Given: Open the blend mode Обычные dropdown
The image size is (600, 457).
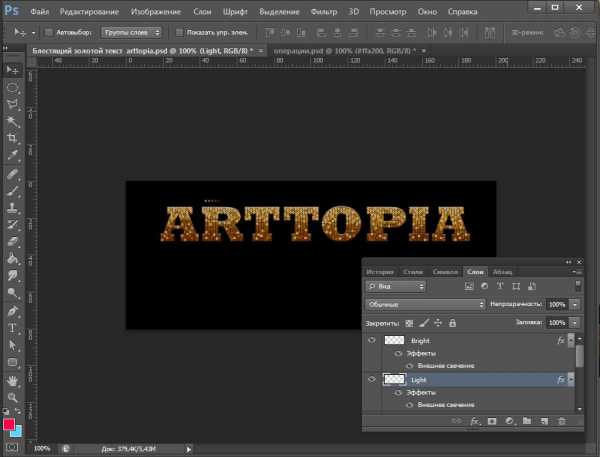Looking at the screenshot, I should pyautogui.click(x=426, y=304).
